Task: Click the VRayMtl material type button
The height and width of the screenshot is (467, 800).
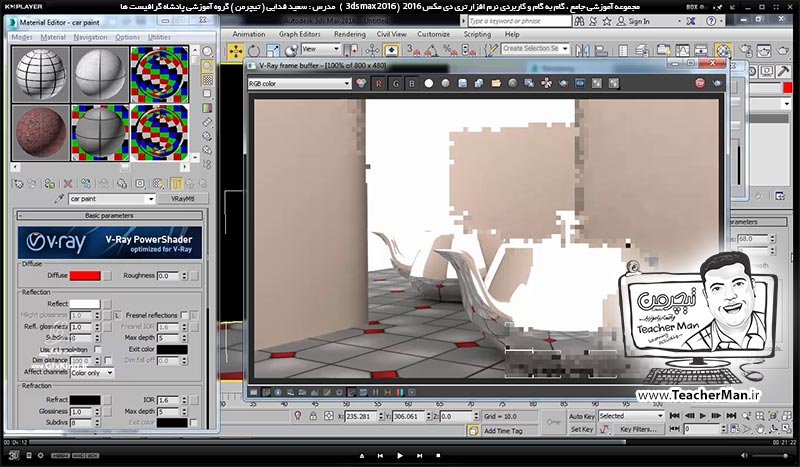Action: point(182,199)
